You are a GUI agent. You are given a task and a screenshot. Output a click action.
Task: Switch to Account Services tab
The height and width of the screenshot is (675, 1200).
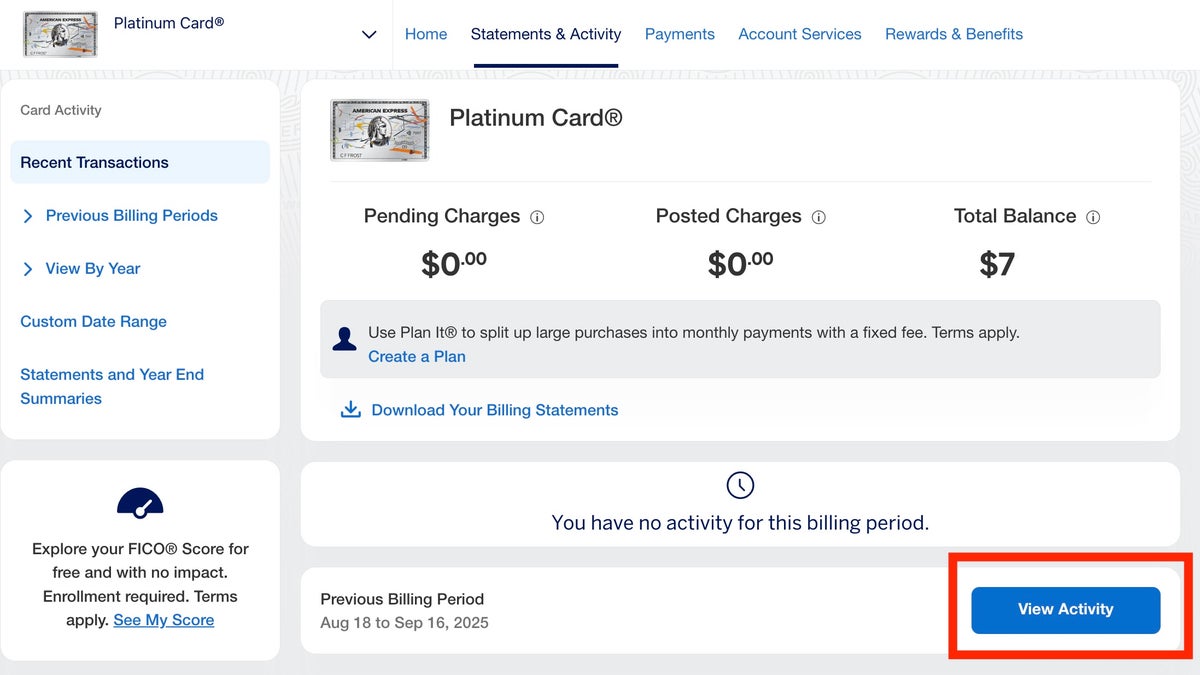pyautogui.click(x=800, y=34)
